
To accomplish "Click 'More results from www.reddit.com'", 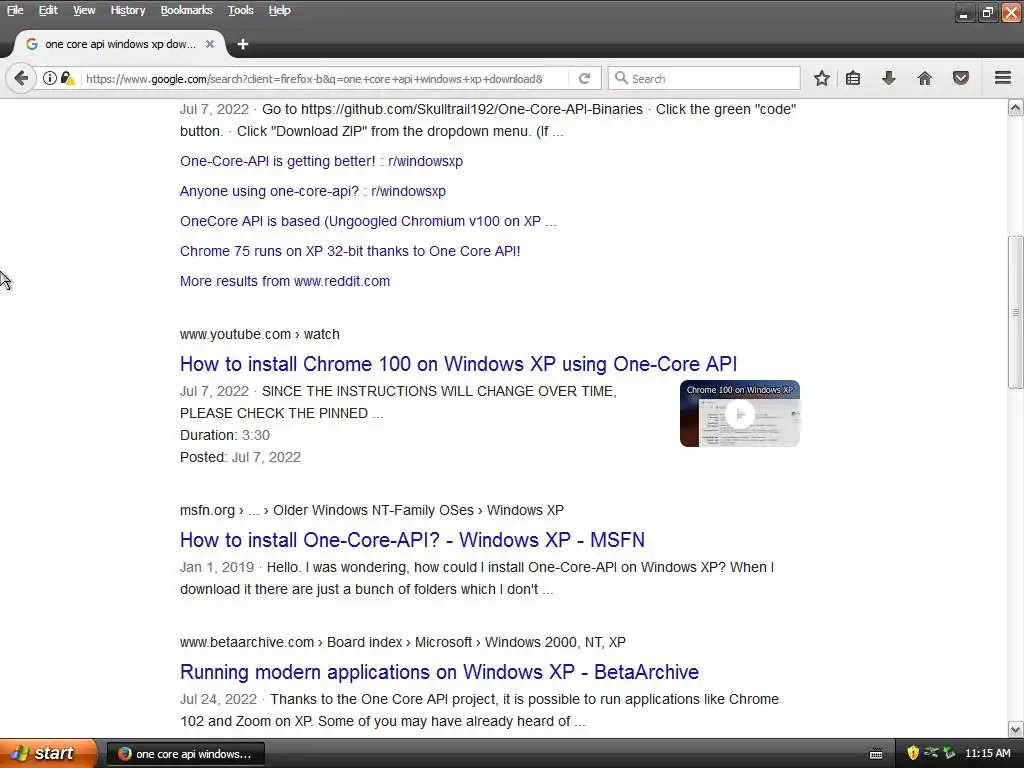I will coord(285,281).
